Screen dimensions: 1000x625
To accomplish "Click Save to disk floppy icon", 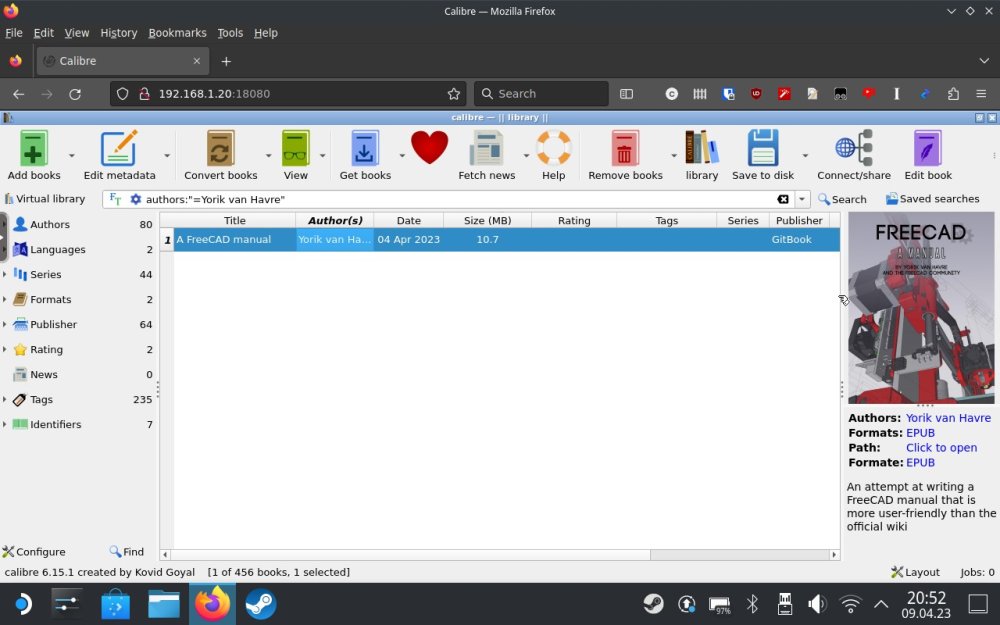I will click(x=763, y=149).
